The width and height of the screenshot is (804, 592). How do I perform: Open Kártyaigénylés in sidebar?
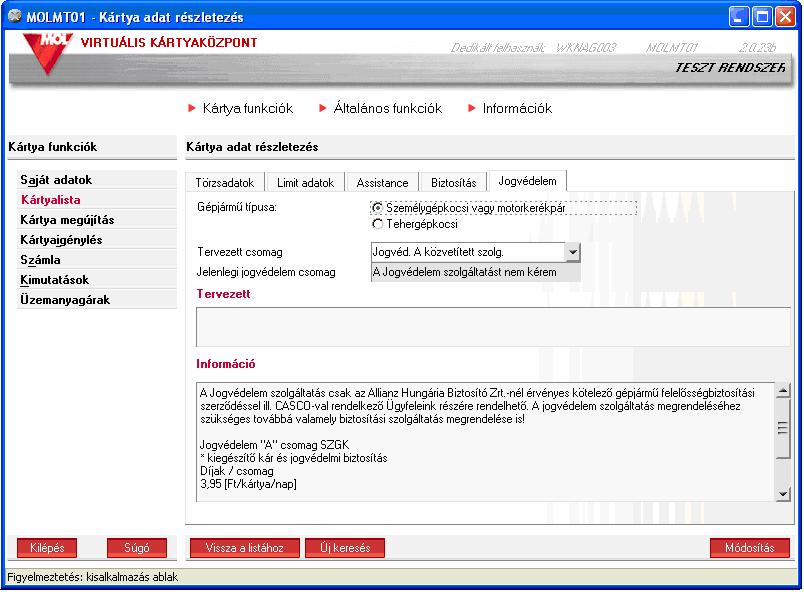(x=96, y=240)
